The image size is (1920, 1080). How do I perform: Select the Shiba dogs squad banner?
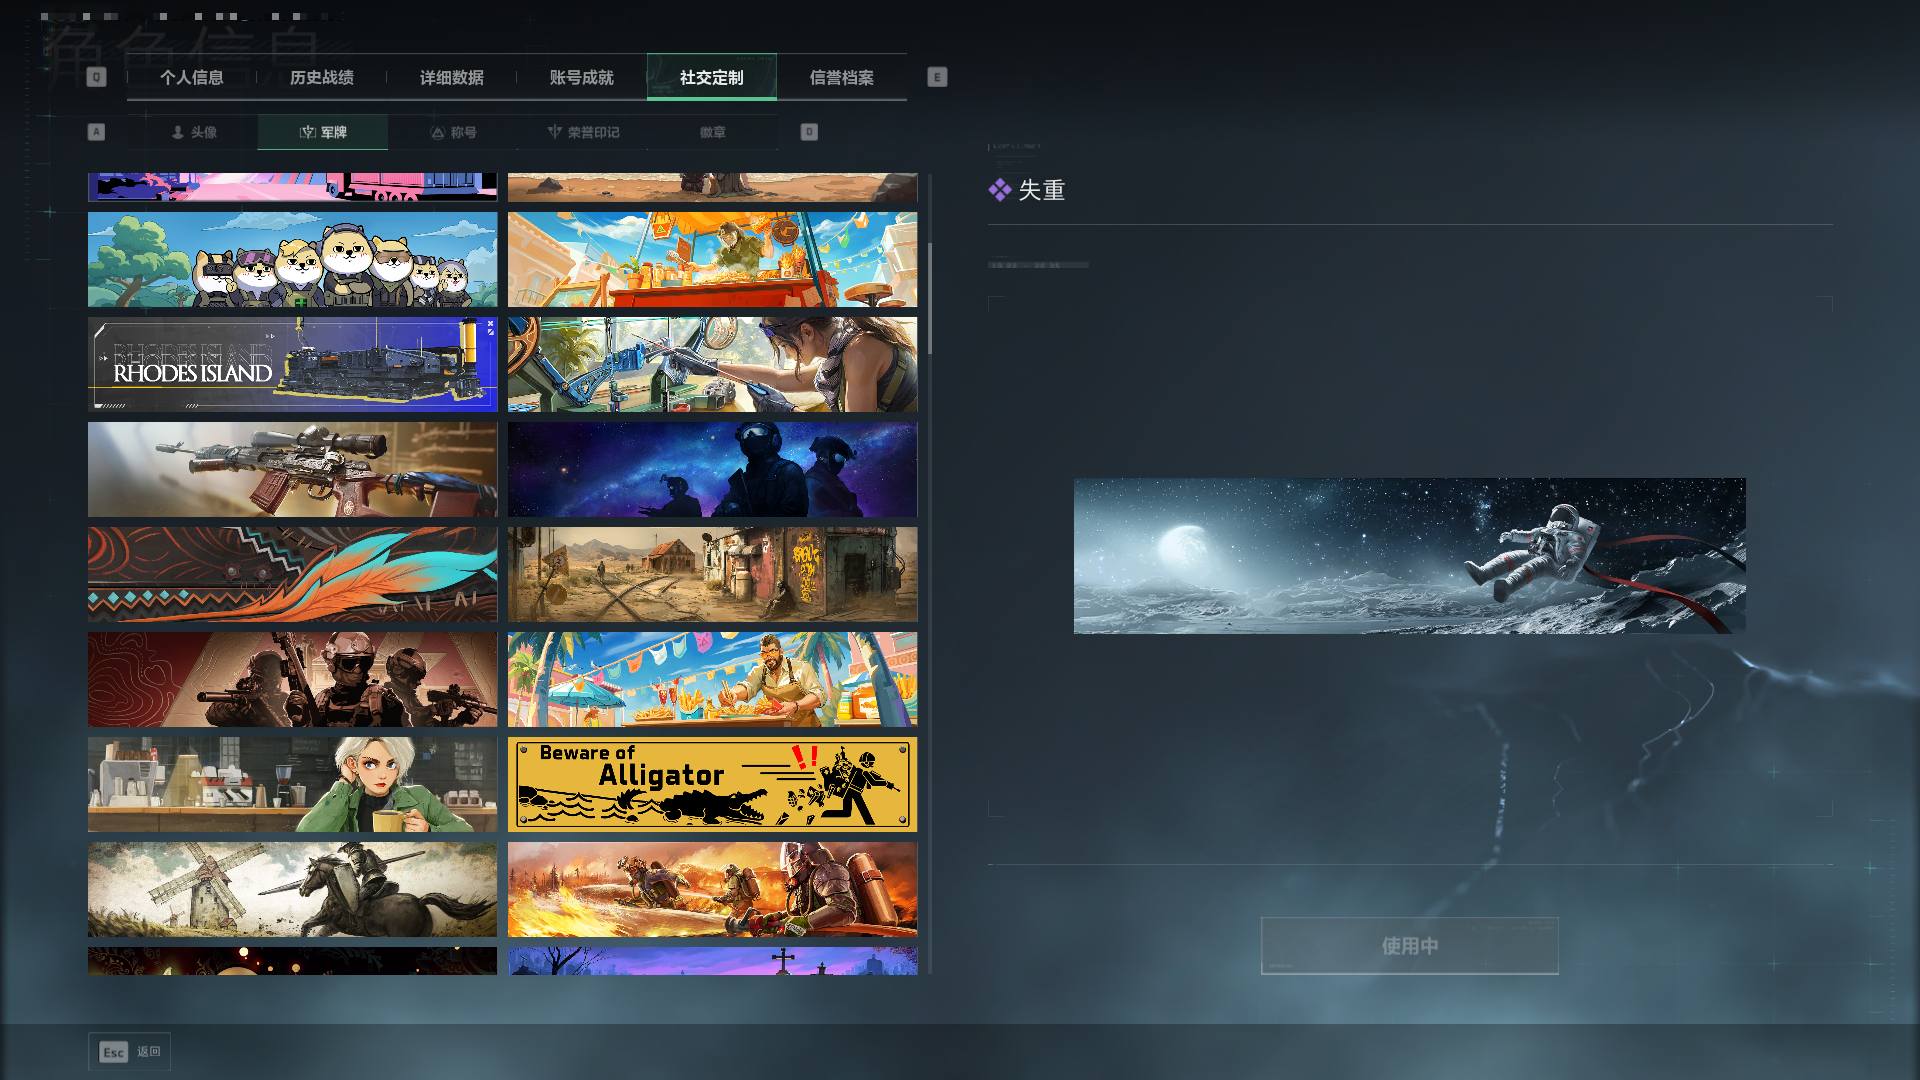pos(292,259)
